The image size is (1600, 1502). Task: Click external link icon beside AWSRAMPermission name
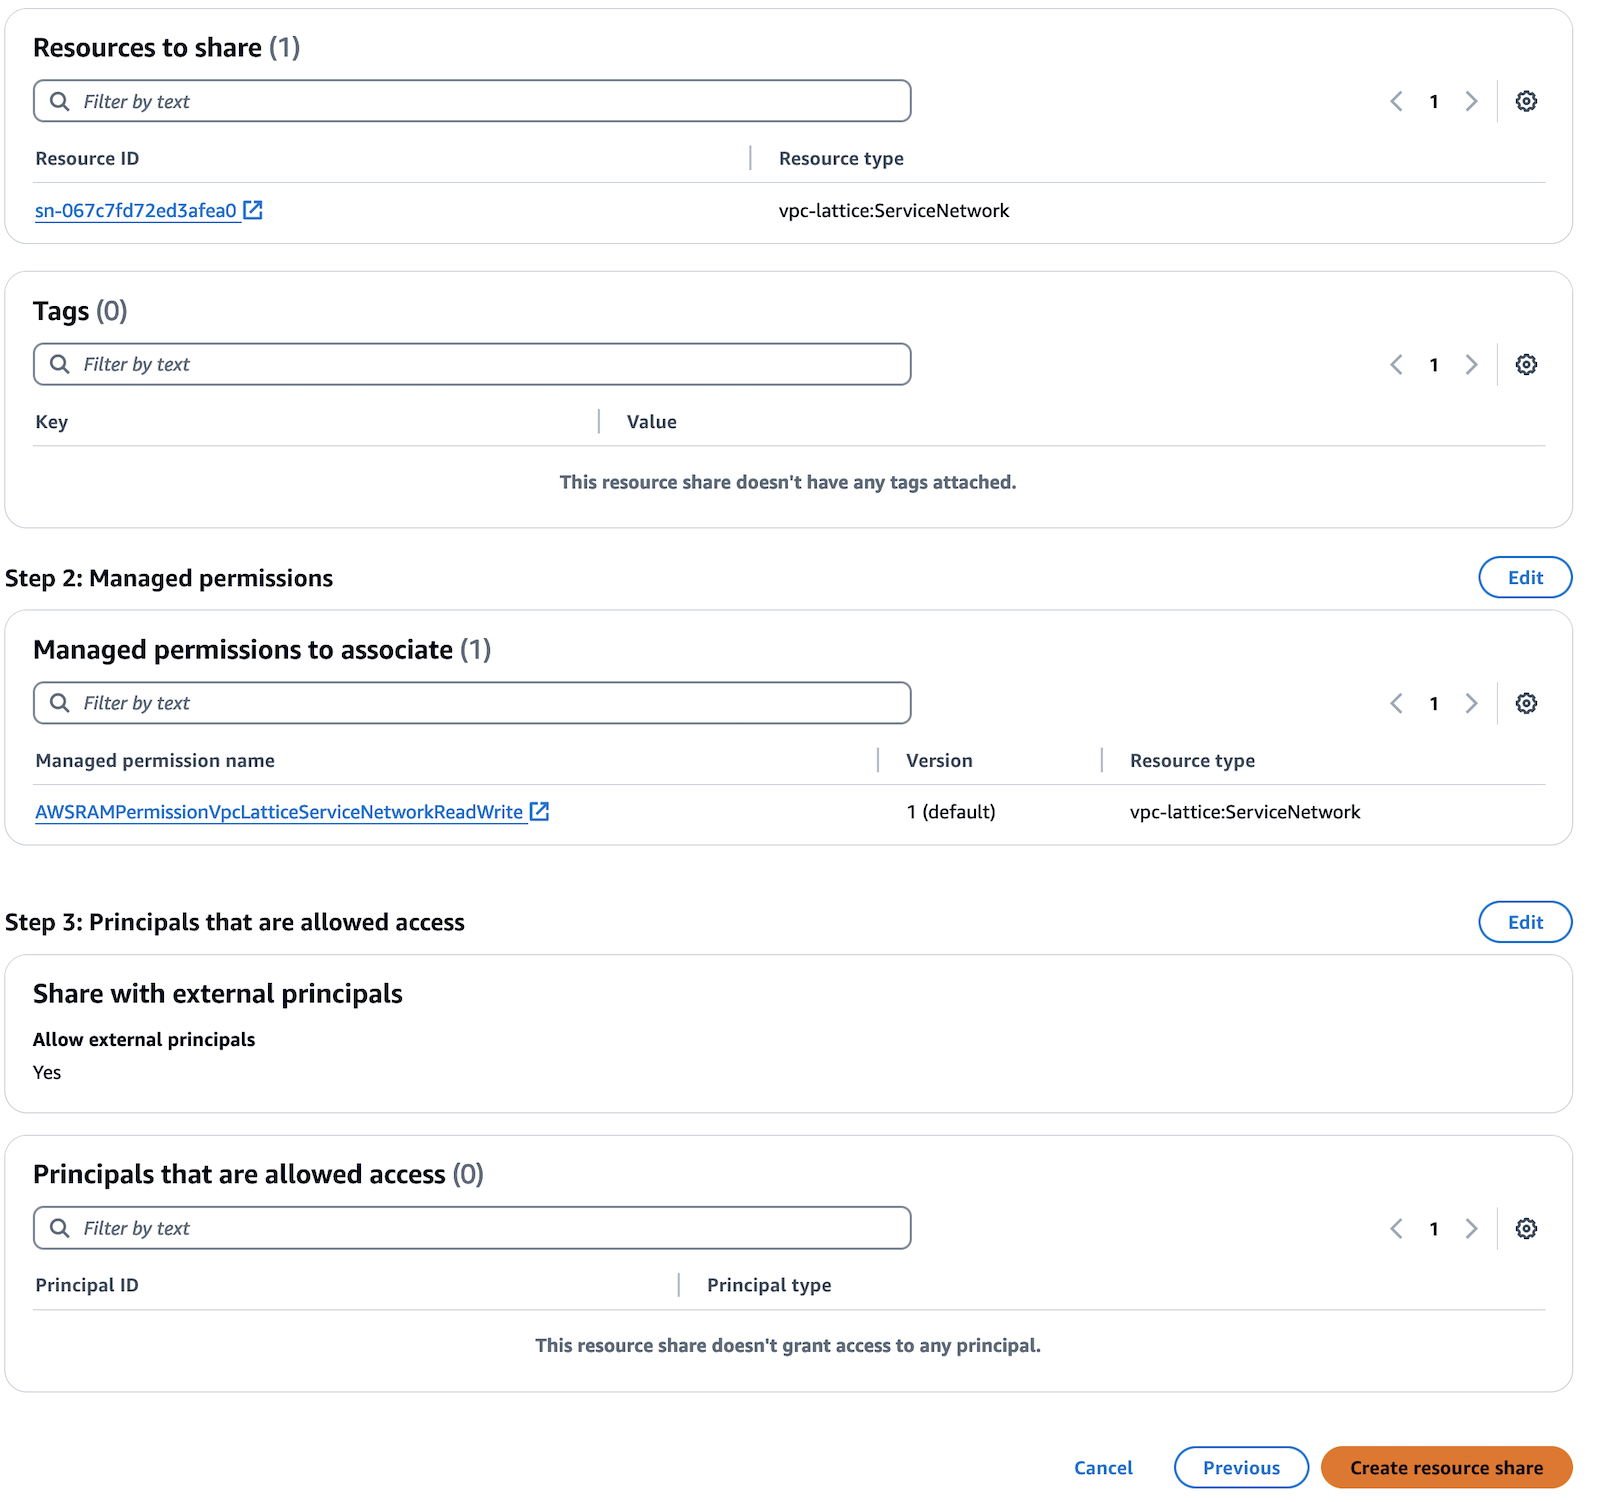tap(539, 811)
